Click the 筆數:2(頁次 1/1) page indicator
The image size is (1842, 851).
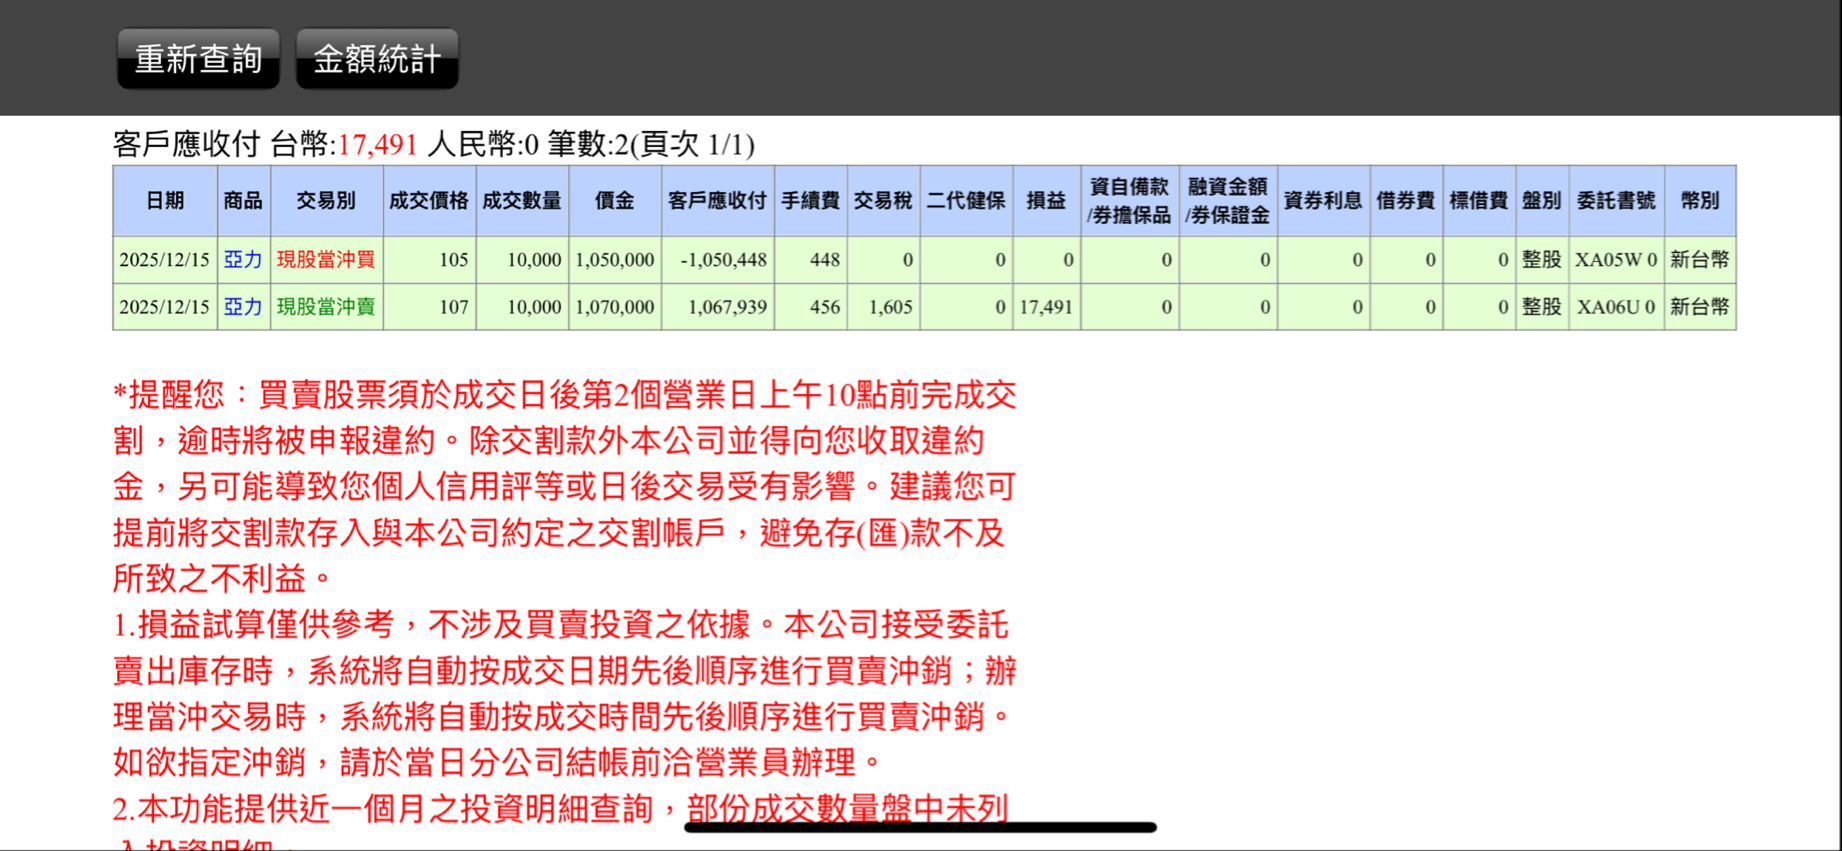(651, 145)
